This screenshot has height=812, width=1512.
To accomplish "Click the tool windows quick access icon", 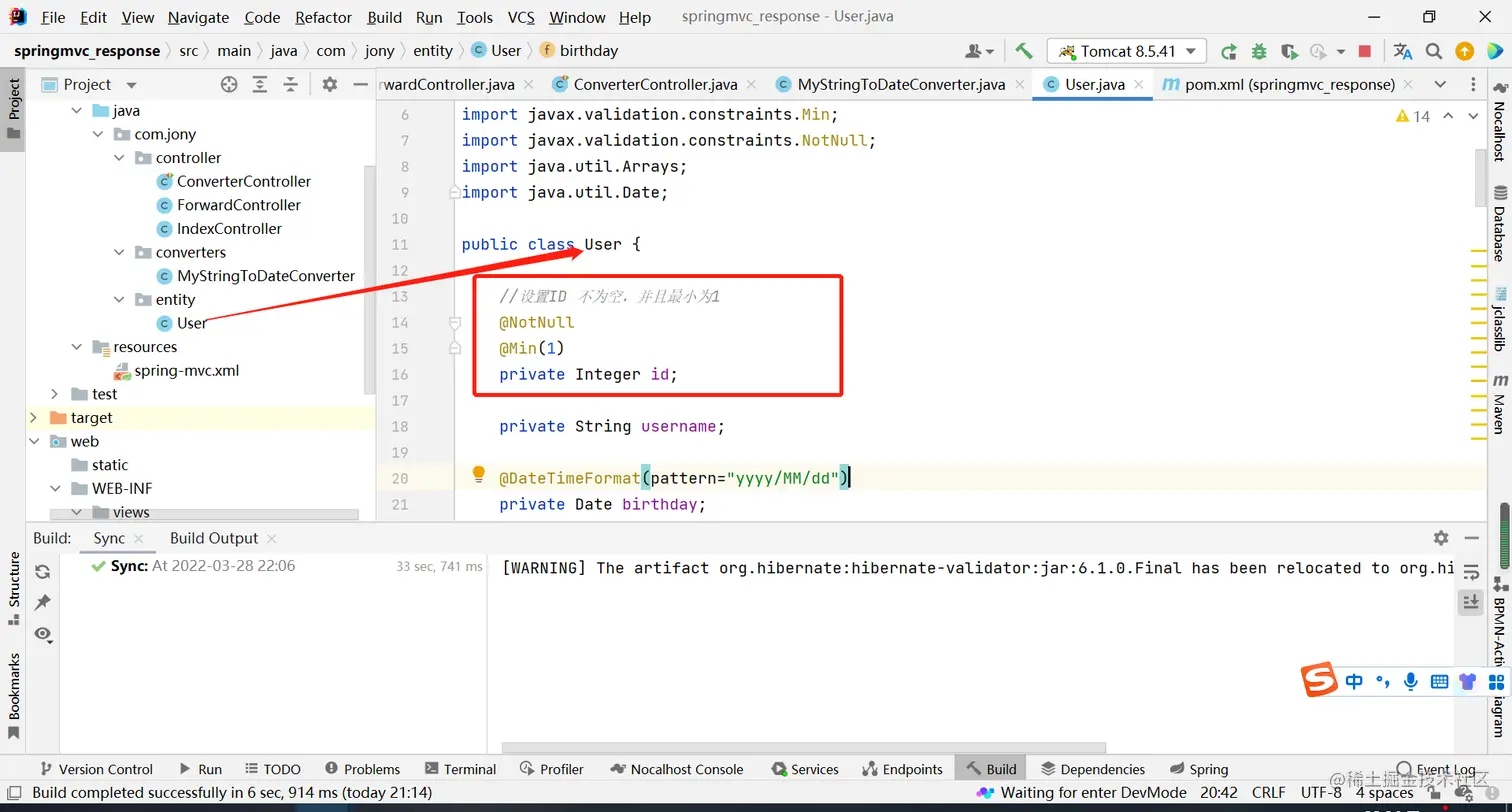I will [x=13, y=794].
